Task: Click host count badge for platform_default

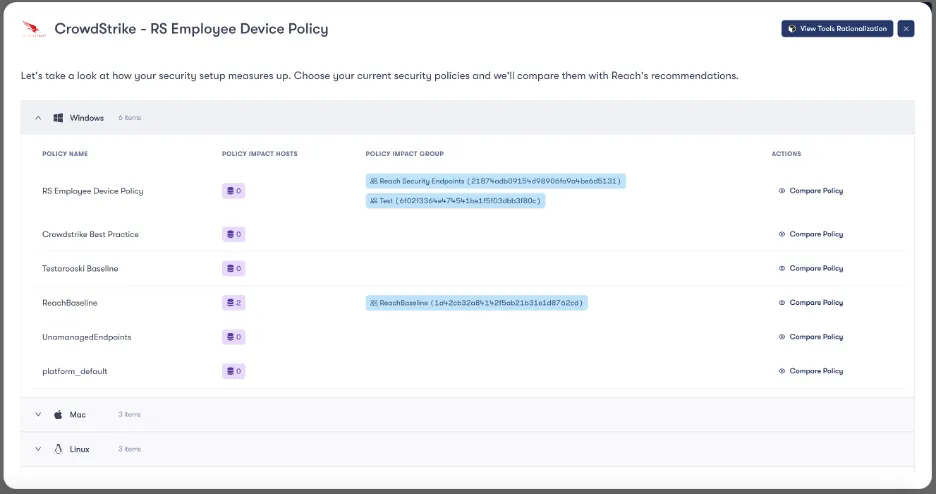Action: pyautogui.click(x=233, y=371)
